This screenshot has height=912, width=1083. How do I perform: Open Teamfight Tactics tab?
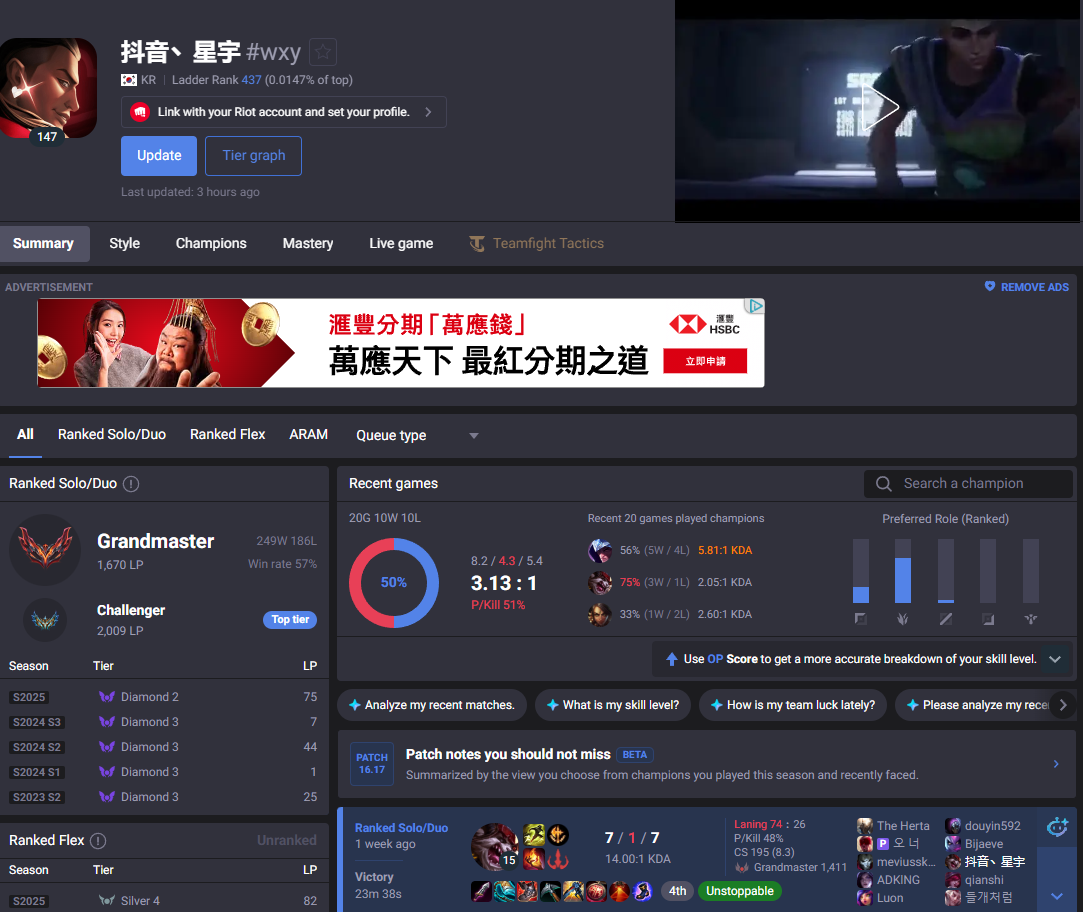tap(536, 243)
